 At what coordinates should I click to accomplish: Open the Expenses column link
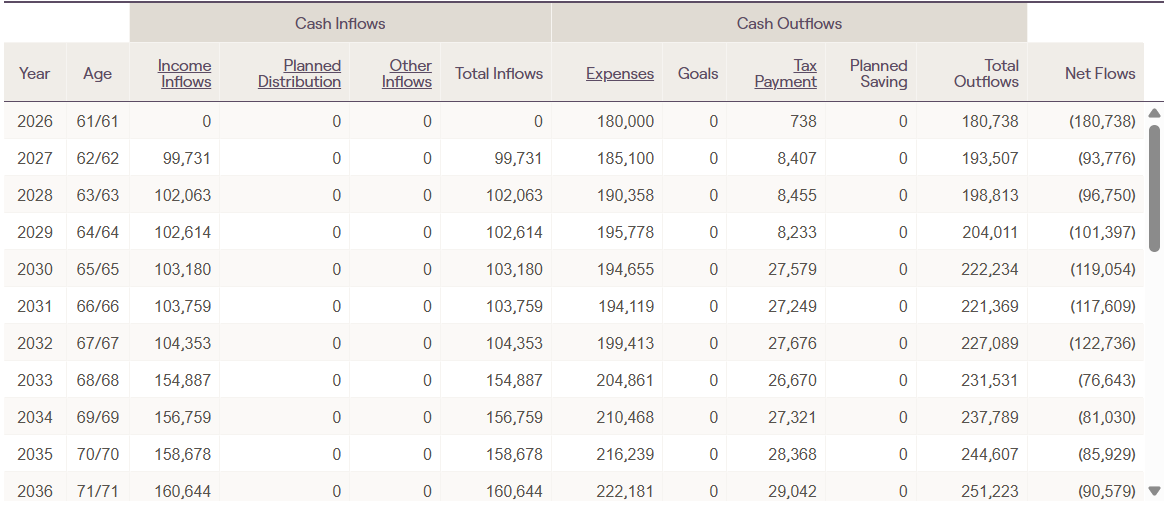click(x=620, y=74)
